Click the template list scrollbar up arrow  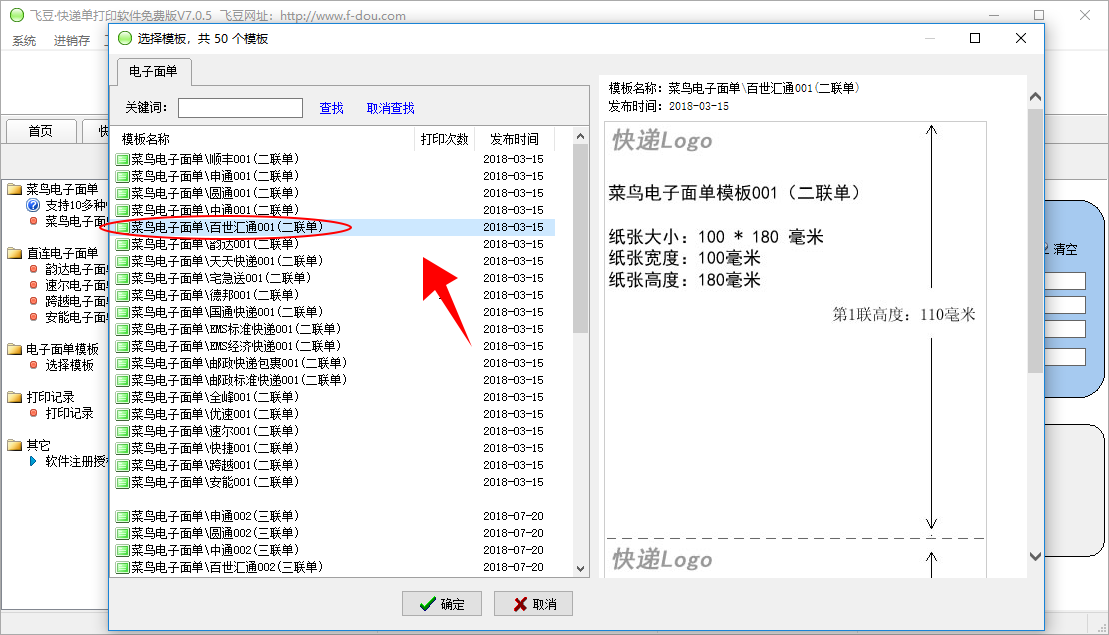point(581,136)
